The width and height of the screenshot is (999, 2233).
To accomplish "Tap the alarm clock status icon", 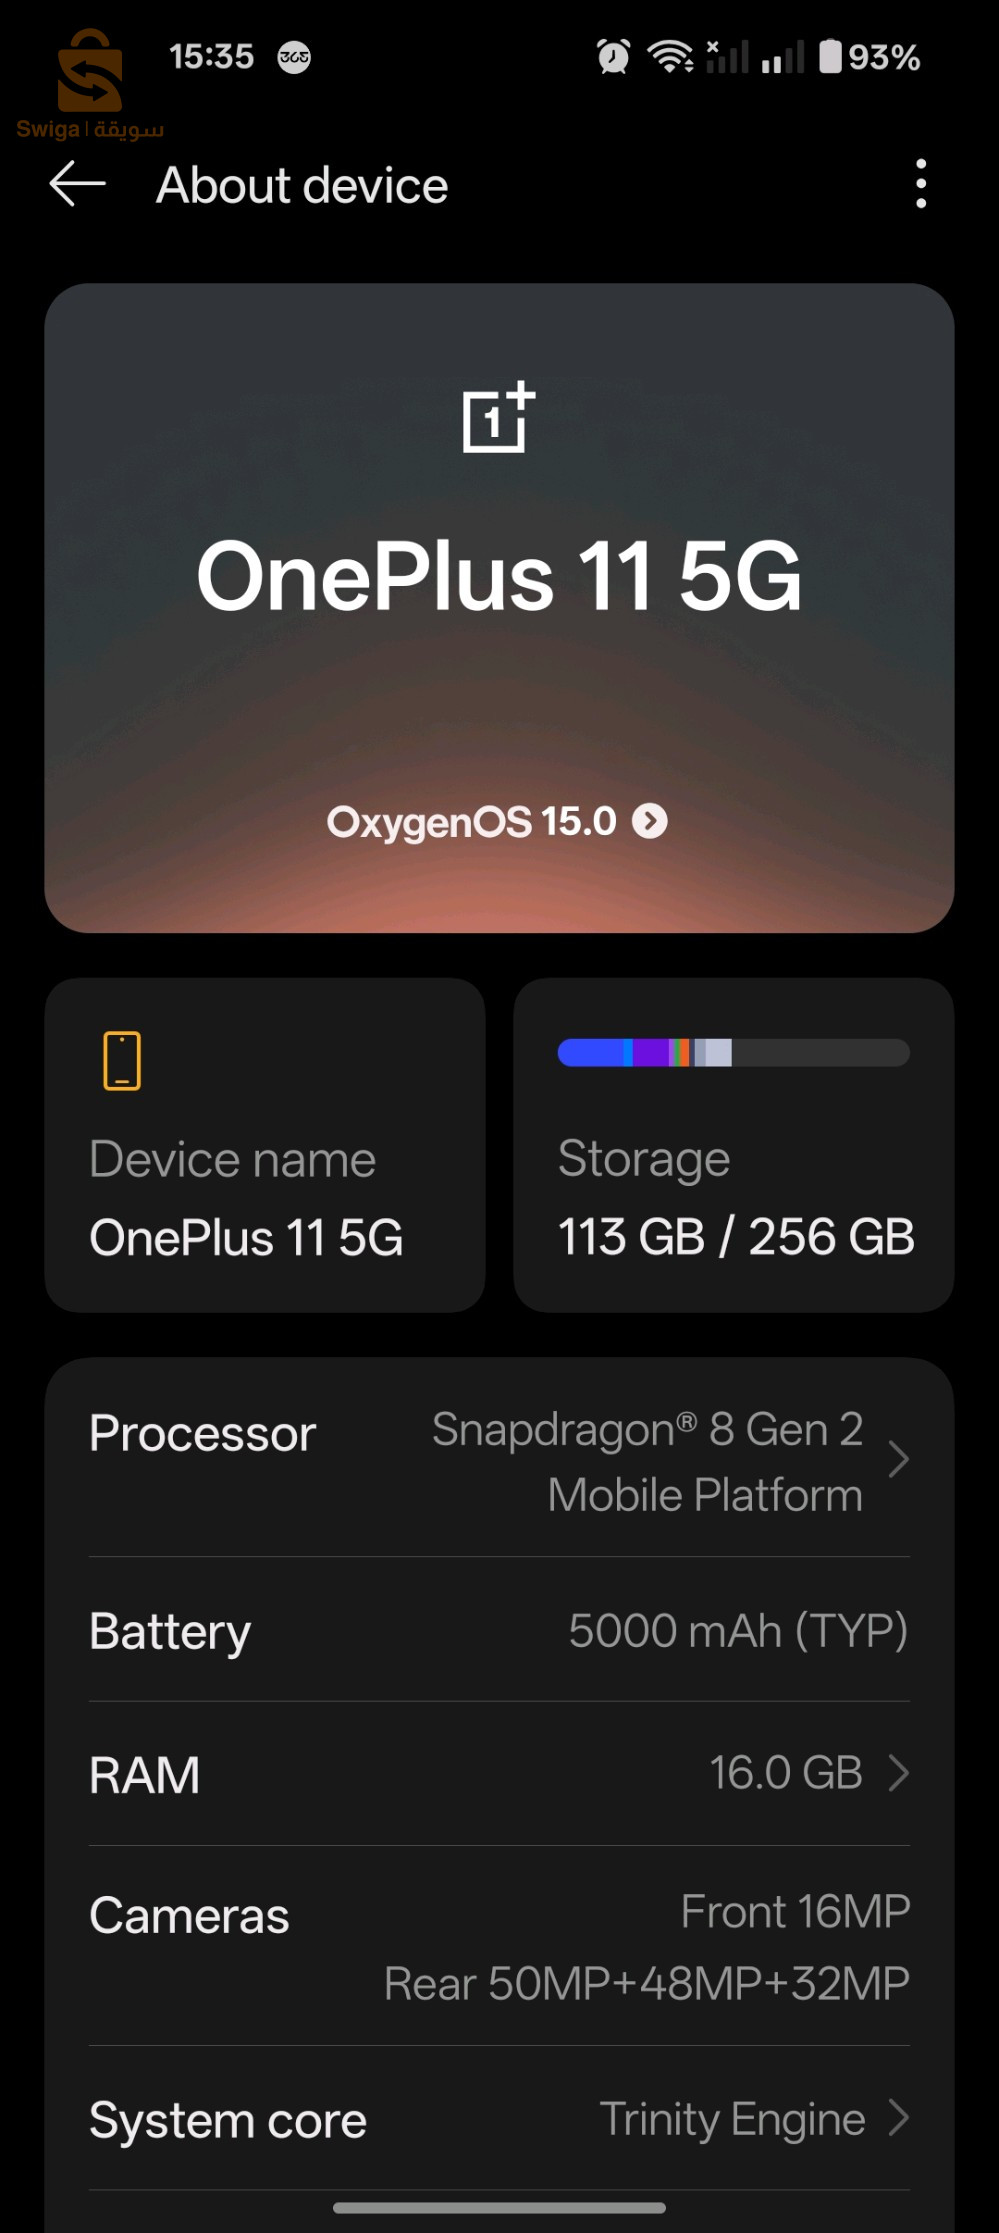I will point(613,57).
